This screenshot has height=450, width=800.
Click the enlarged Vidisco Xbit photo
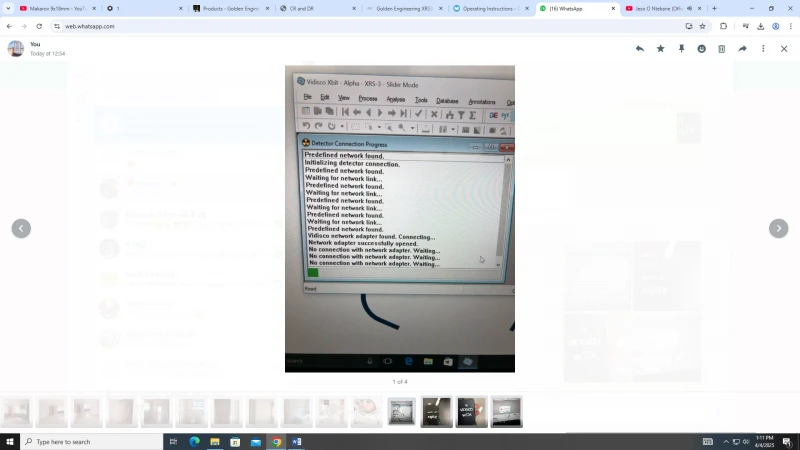pyautogui.click(x=399, y=218)
